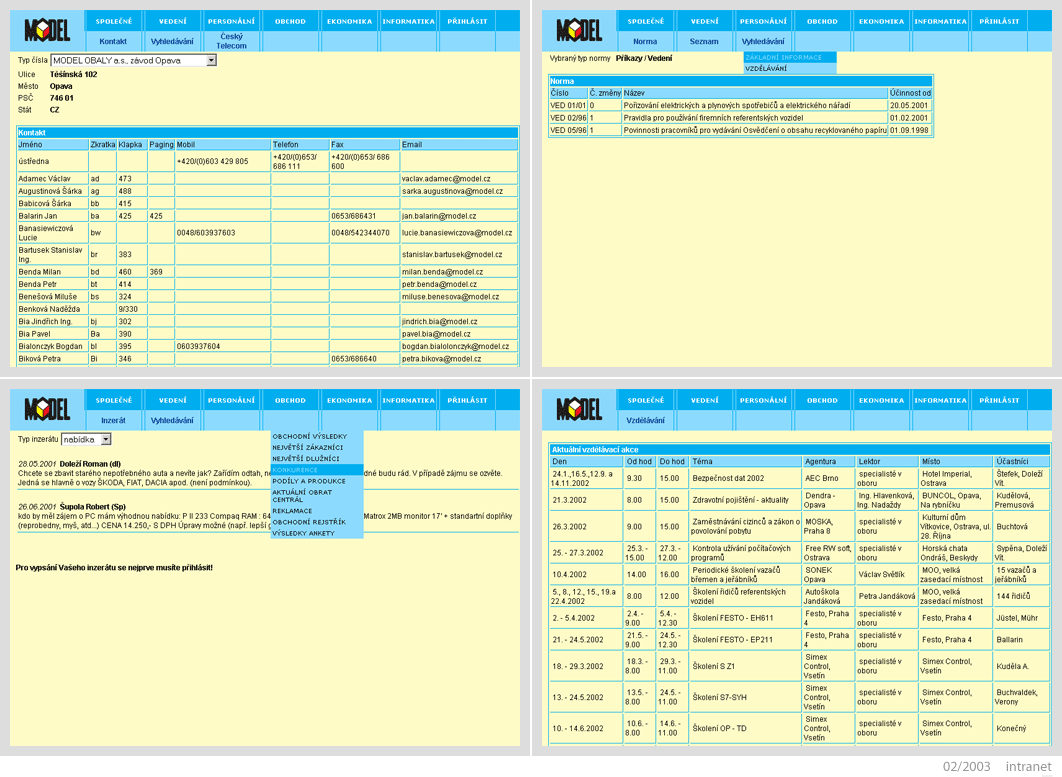Click the MODEL logo in top-left panel

coord(47,30)
